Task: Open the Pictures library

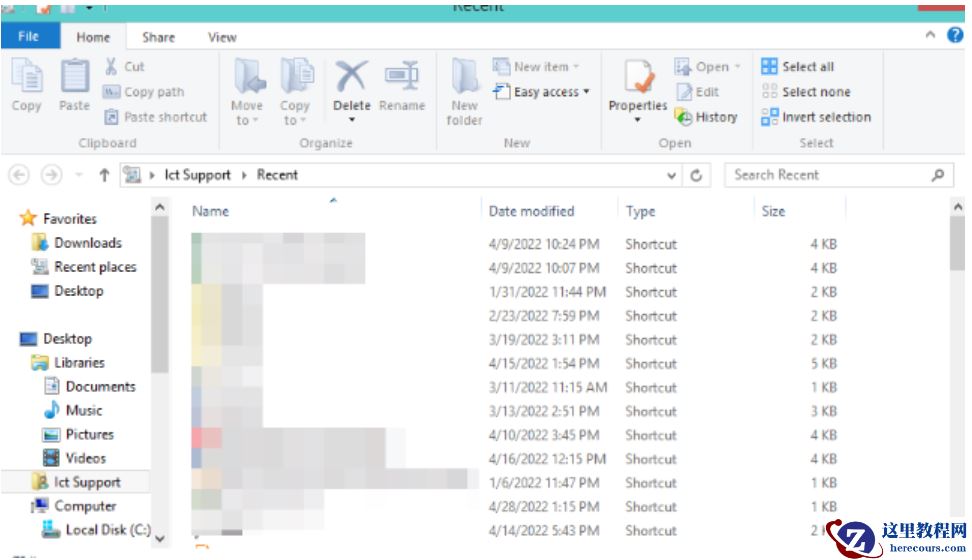Action: pyautogui.click(x=79, y=434)
